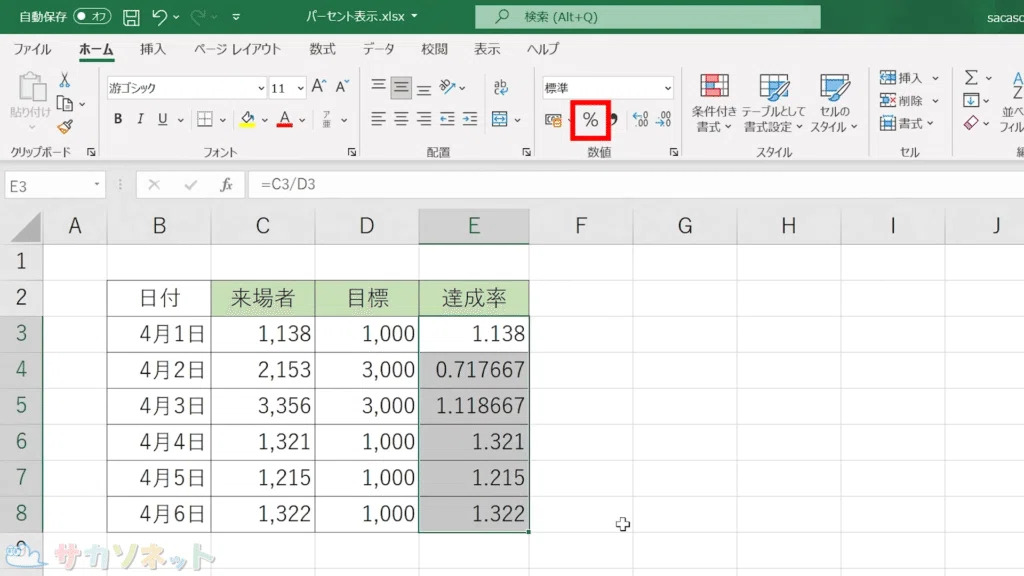Viewport: 1024px width, 576px height.
Task: Click the Percent Style button
Action: [x=590, y=120]
